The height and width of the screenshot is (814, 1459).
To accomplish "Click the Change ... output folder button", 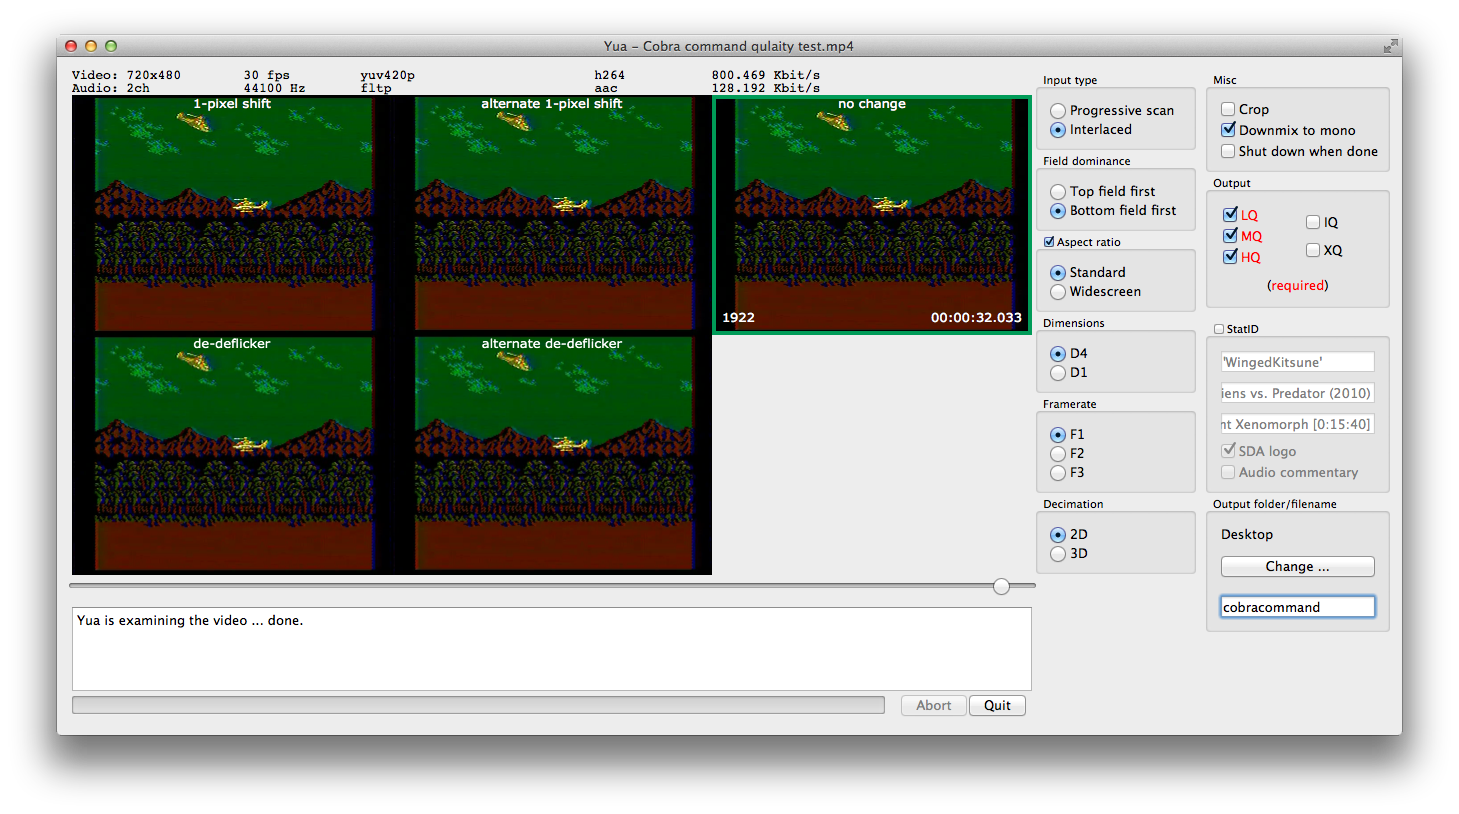I will (x=1297, y=567).
